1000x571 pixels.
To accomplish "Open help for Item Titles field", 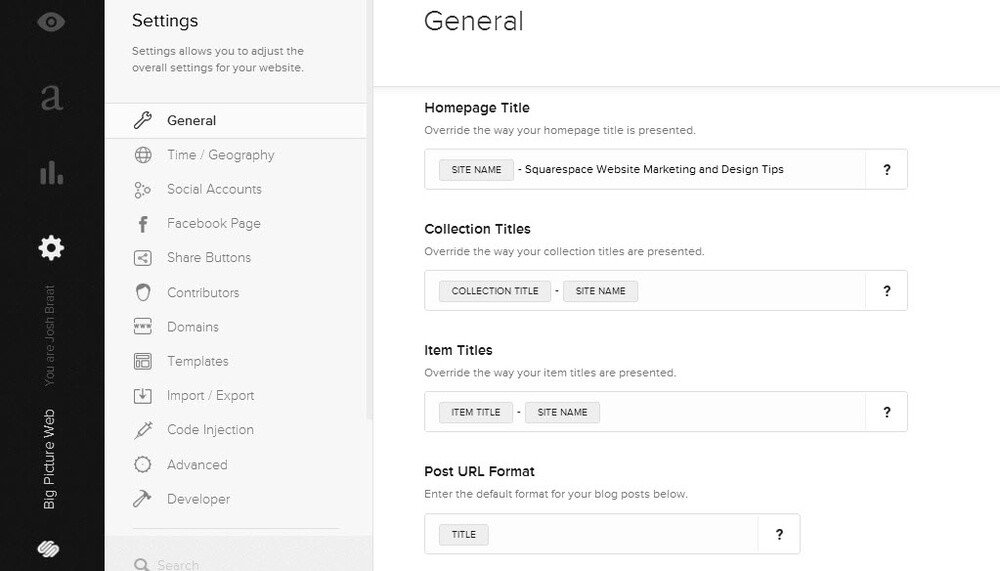I will click(886, 412).
